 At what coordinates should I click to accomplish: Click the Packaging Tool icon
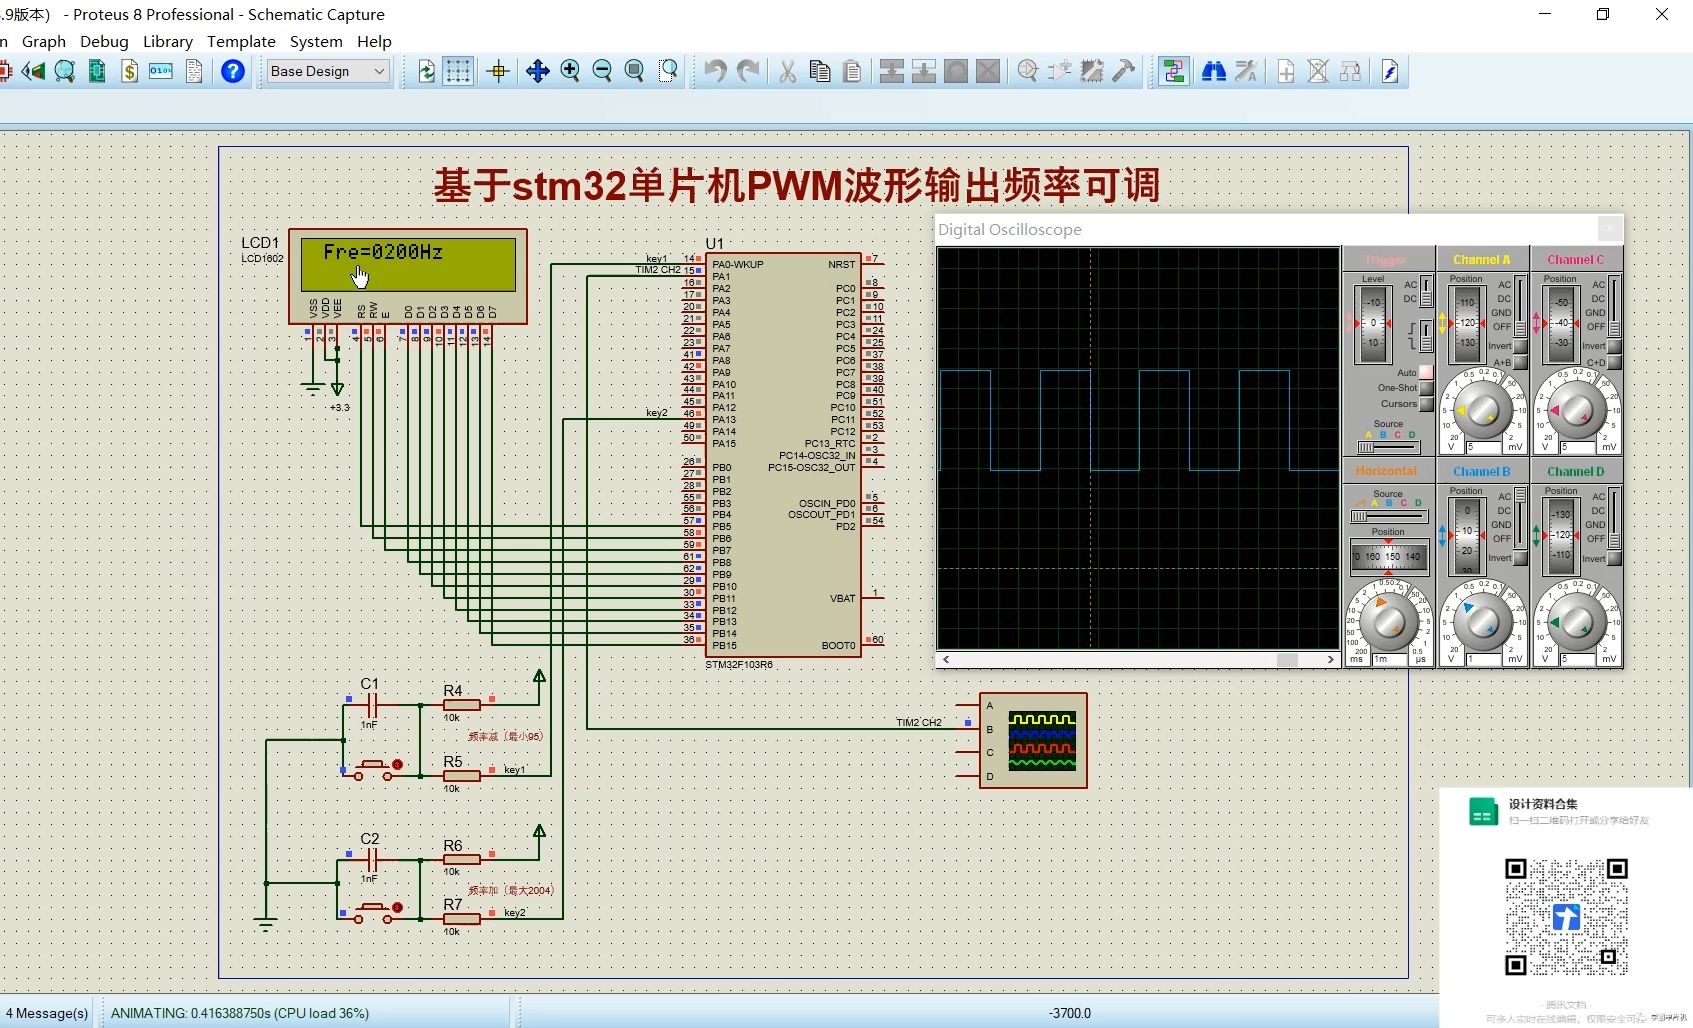click(1092, 71)
